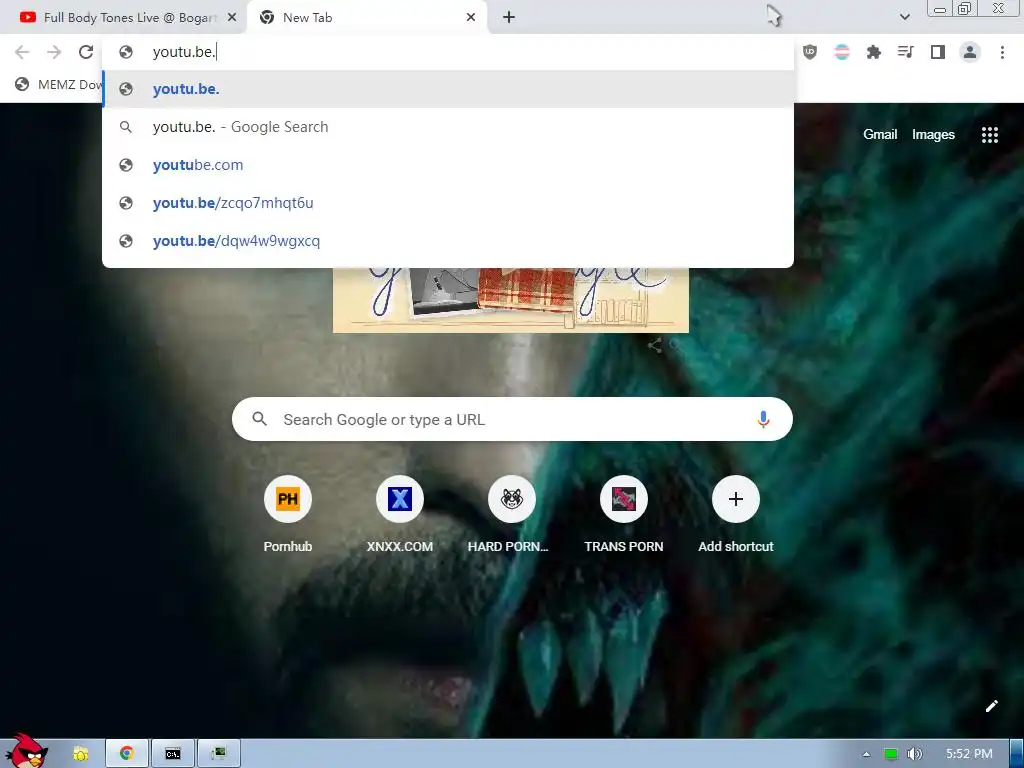
Task: Go forward with the forward arrow
Action: 54,52
